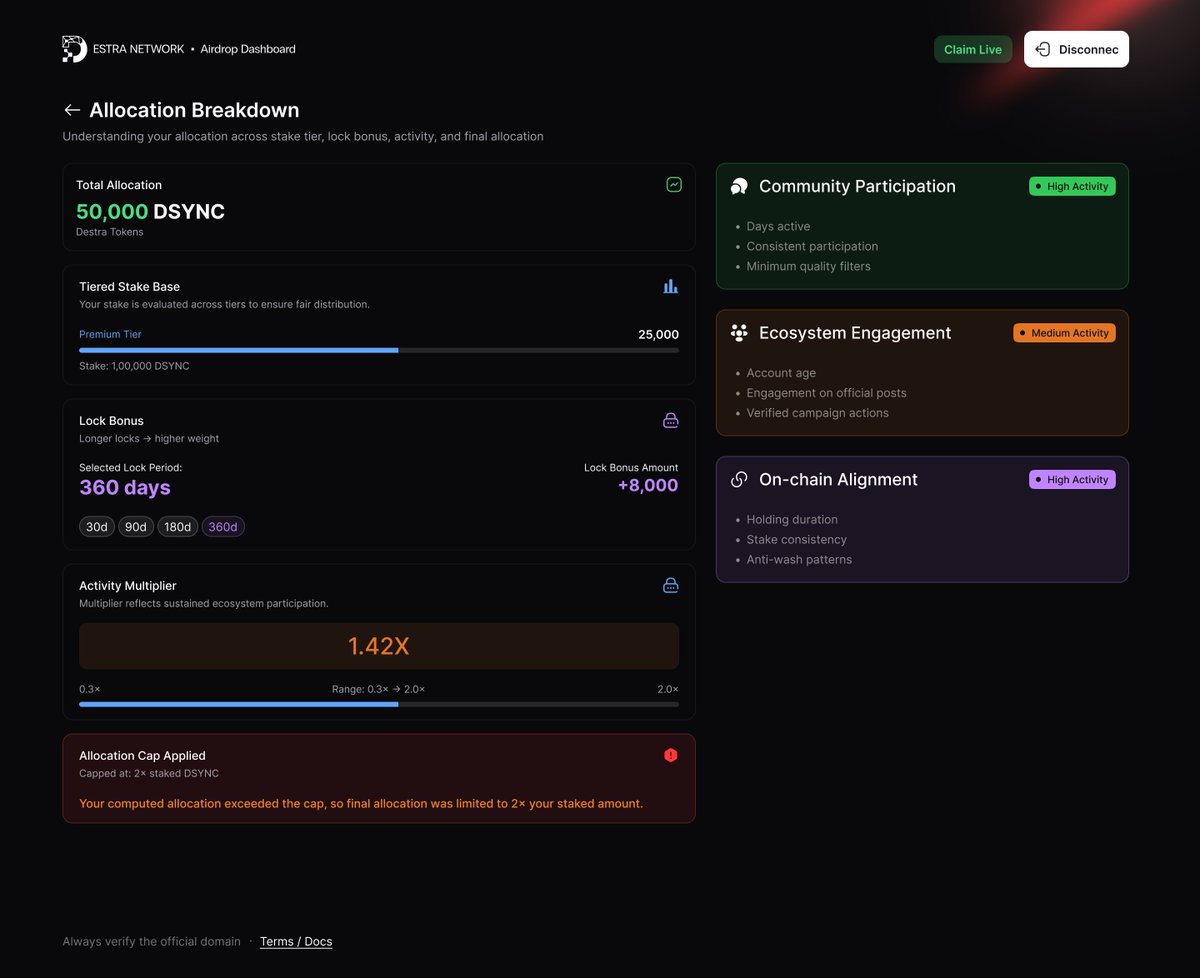1200x978 pixels.
Task: Click the Community Participation card title
Action: click(x=857, y=186)
